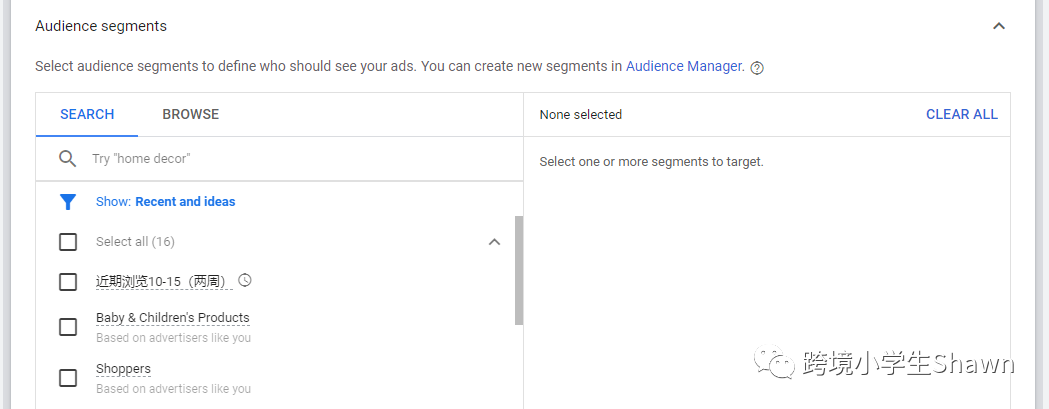Tick the 近期浏览10-15（两周） checkbox
The image size is (1049, 409).
[68, 282]
